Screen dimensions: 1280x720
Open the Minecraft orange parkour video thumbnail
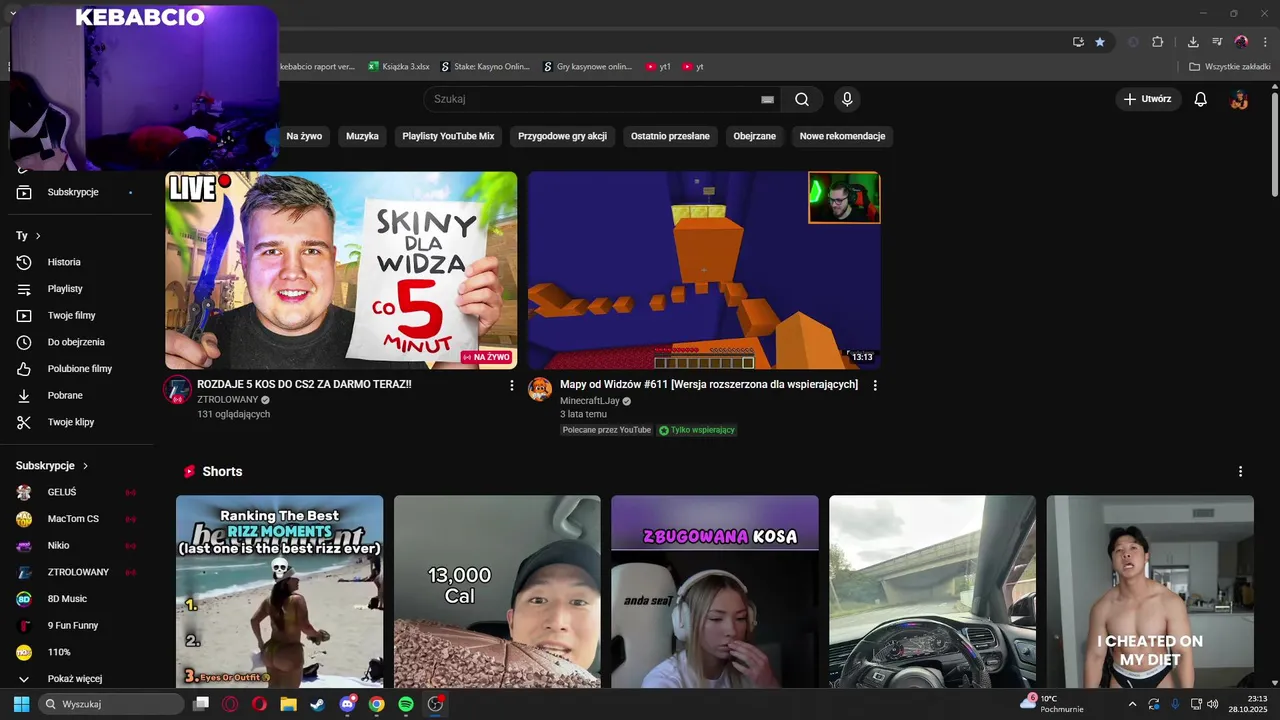point(704,270)
